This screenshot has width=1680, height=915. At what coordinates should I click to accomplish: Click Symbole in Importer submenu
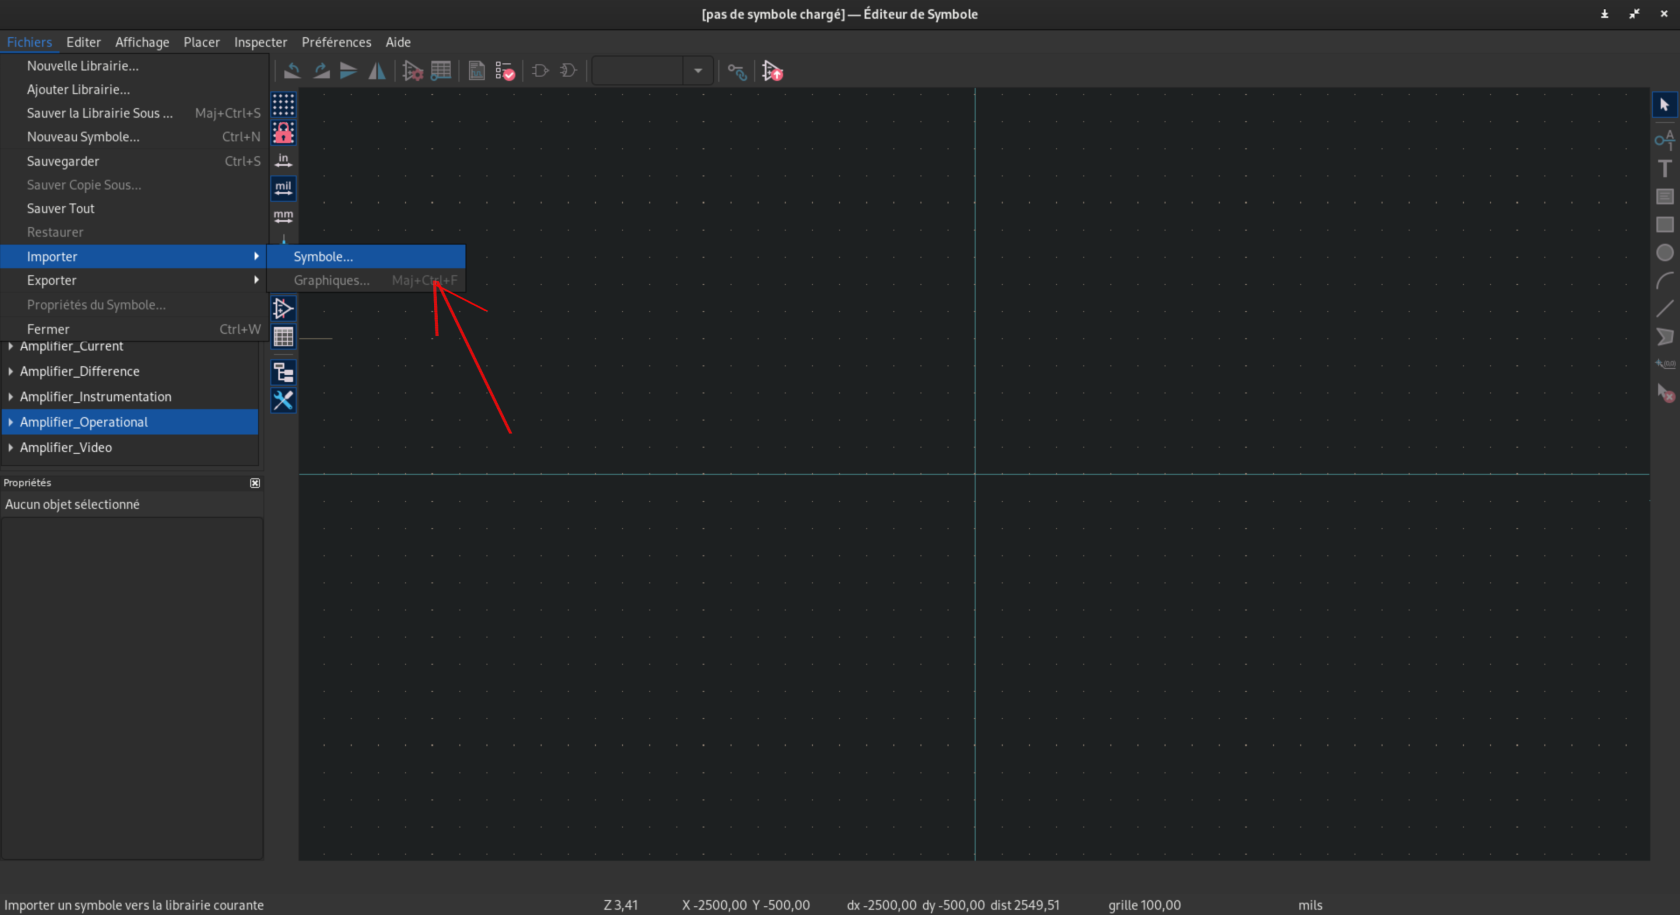pyautogui.click(x=366, y=257)
